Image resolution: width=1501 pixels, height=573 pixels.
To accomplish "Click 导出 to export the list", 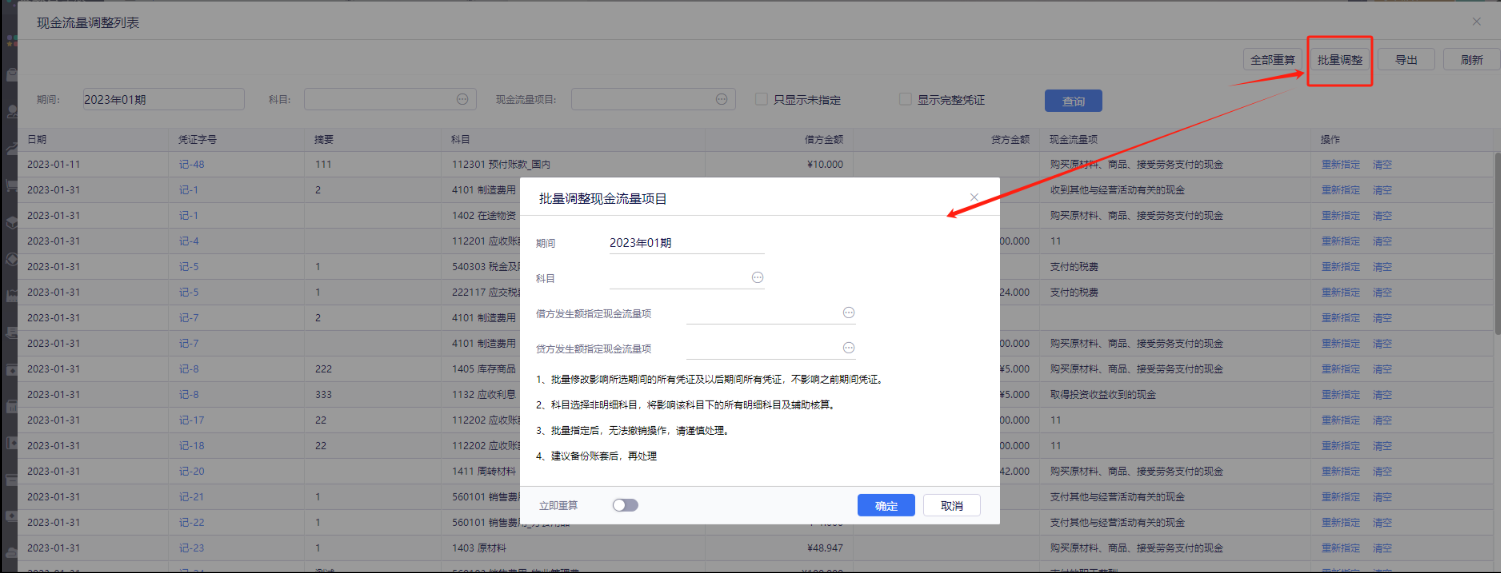I will tap(1406, 60).
